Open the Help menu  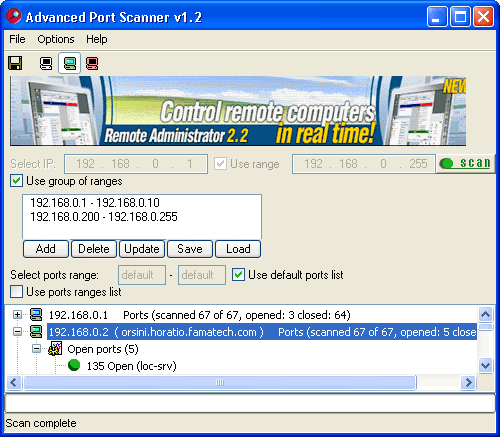(97, 39)
